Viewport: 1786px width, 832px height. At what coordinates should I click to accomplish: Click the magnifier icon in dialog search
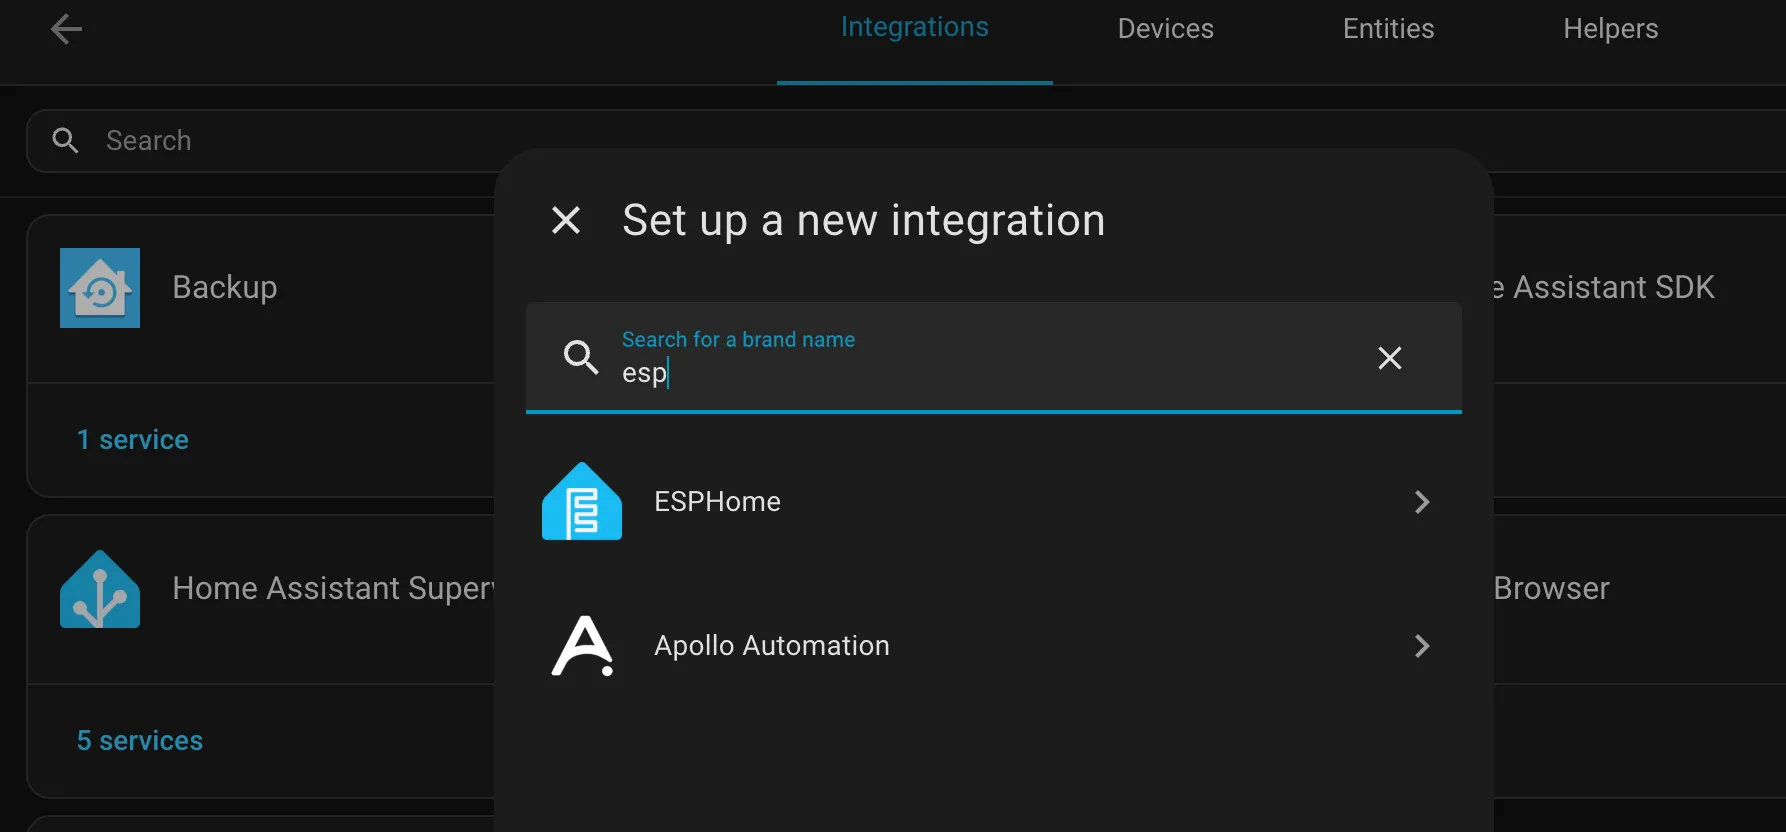581,357
